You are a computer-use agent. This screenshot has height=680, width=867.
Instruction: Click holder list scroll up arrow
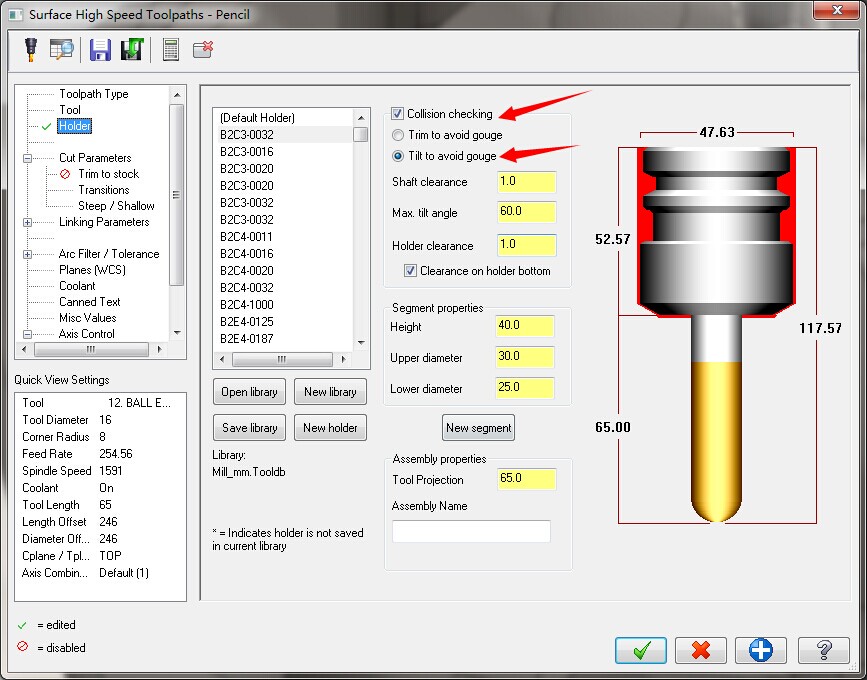(x=361, y=118)
